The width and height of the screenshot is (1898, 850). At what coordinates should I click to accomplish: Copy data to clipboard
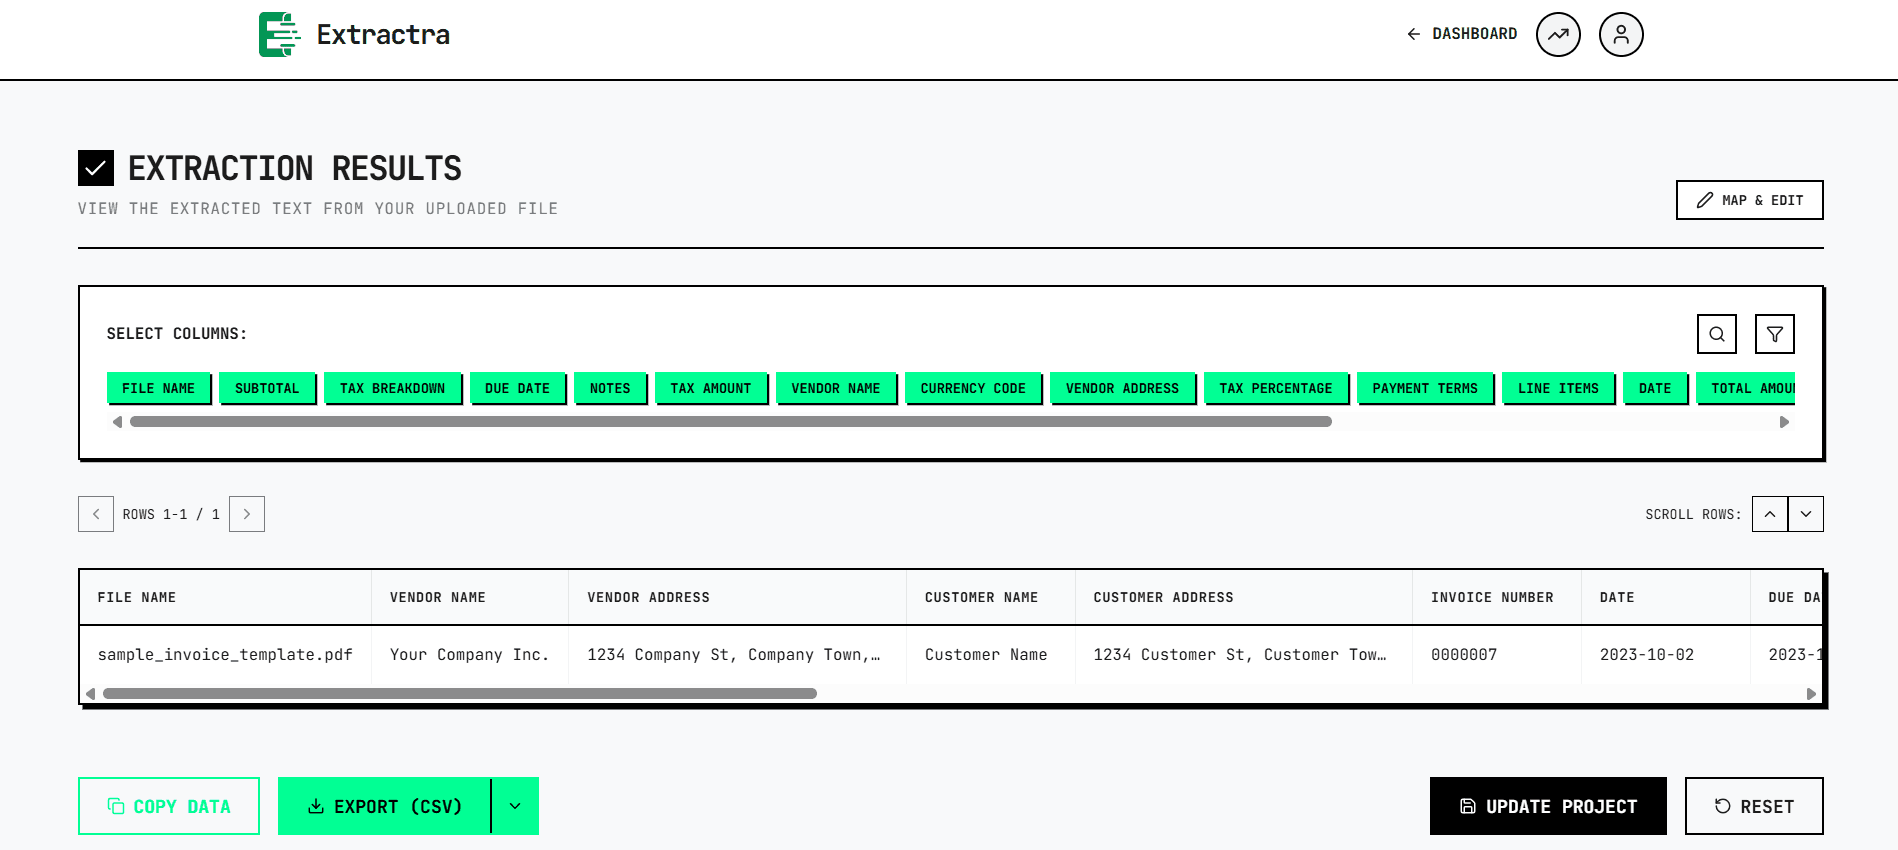[169, 806]
